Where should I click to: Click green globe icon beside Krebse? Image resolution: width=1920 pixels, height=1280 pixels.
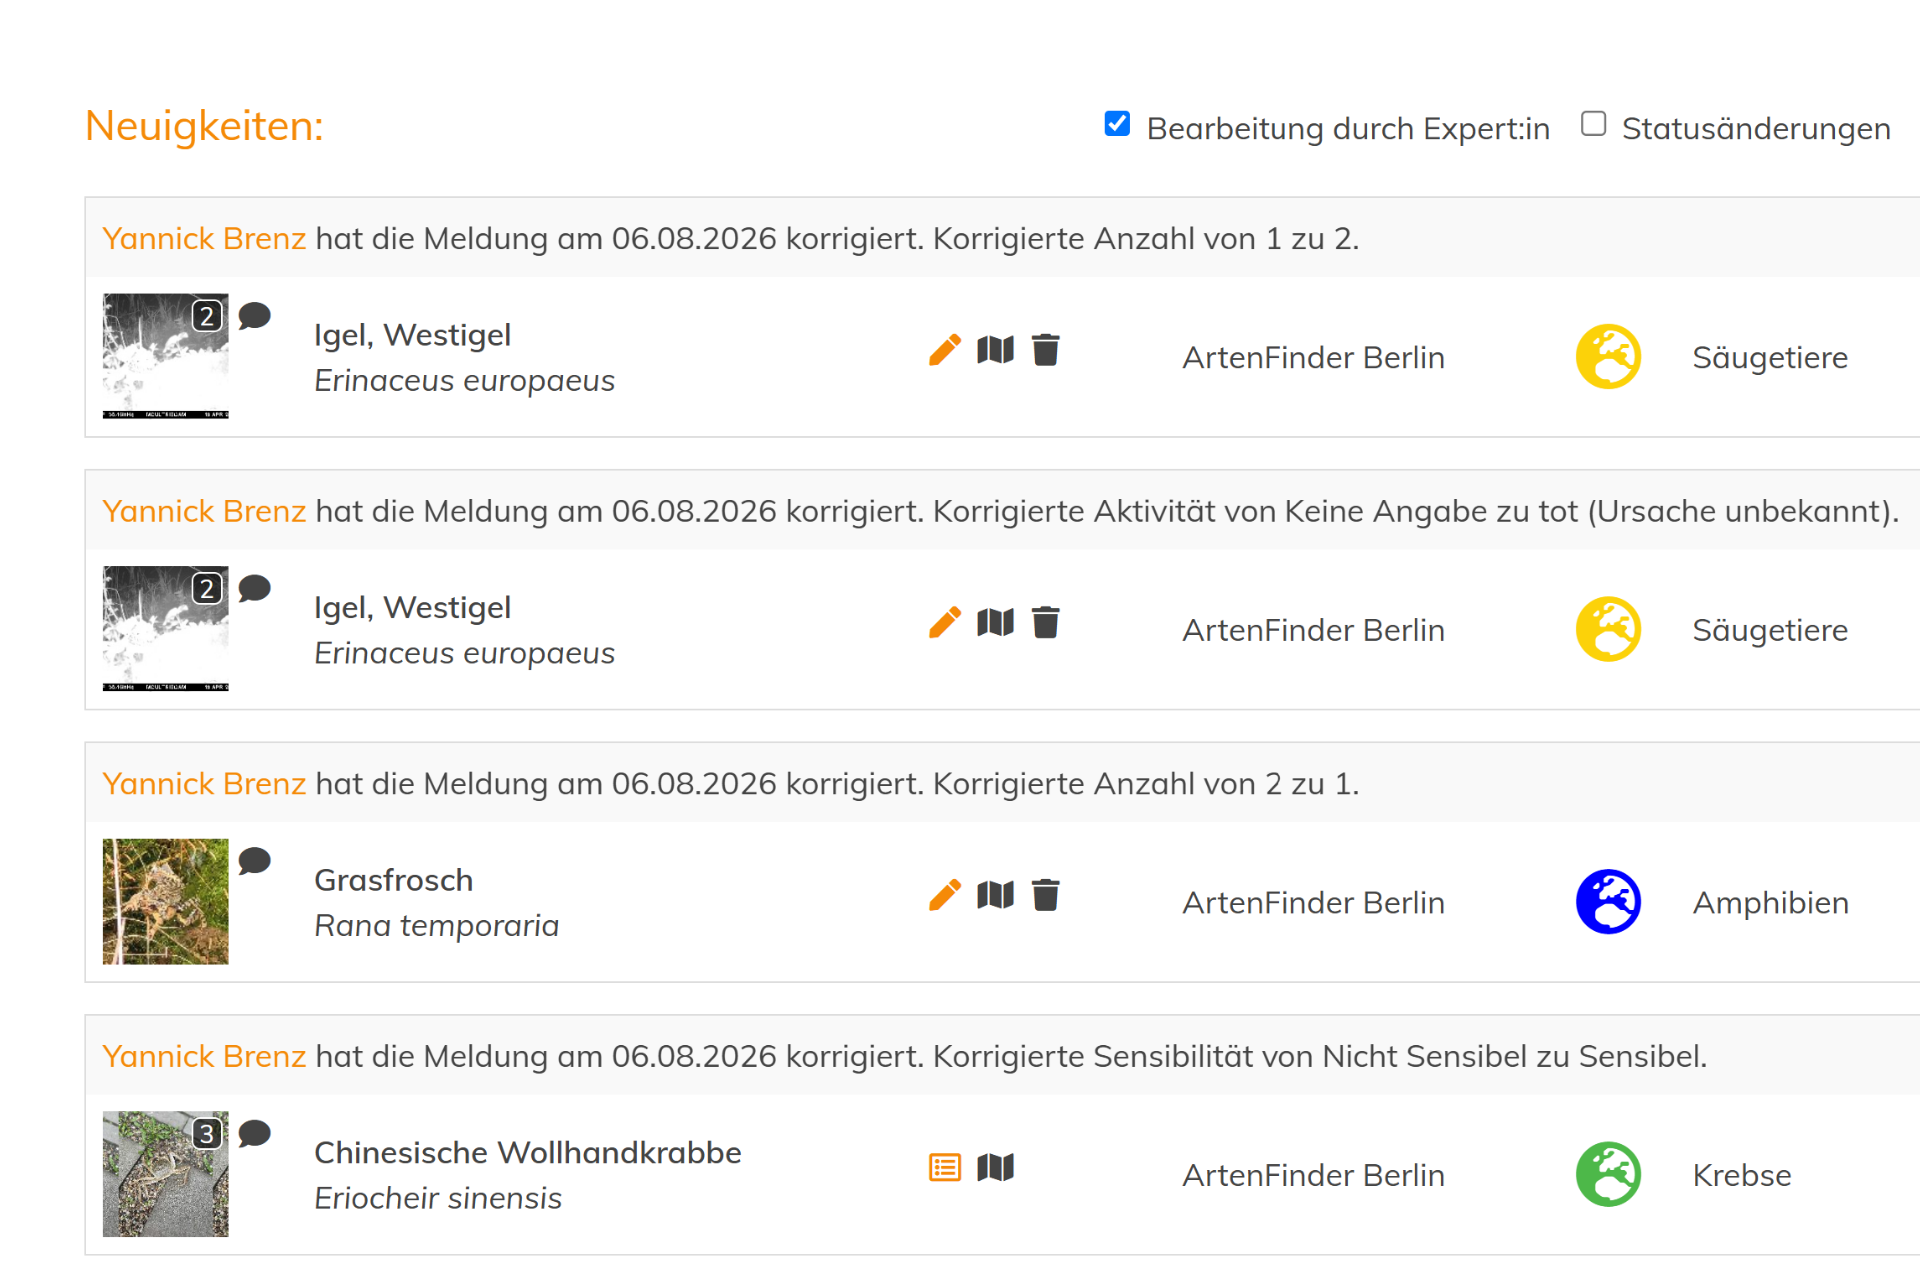1608,1174
